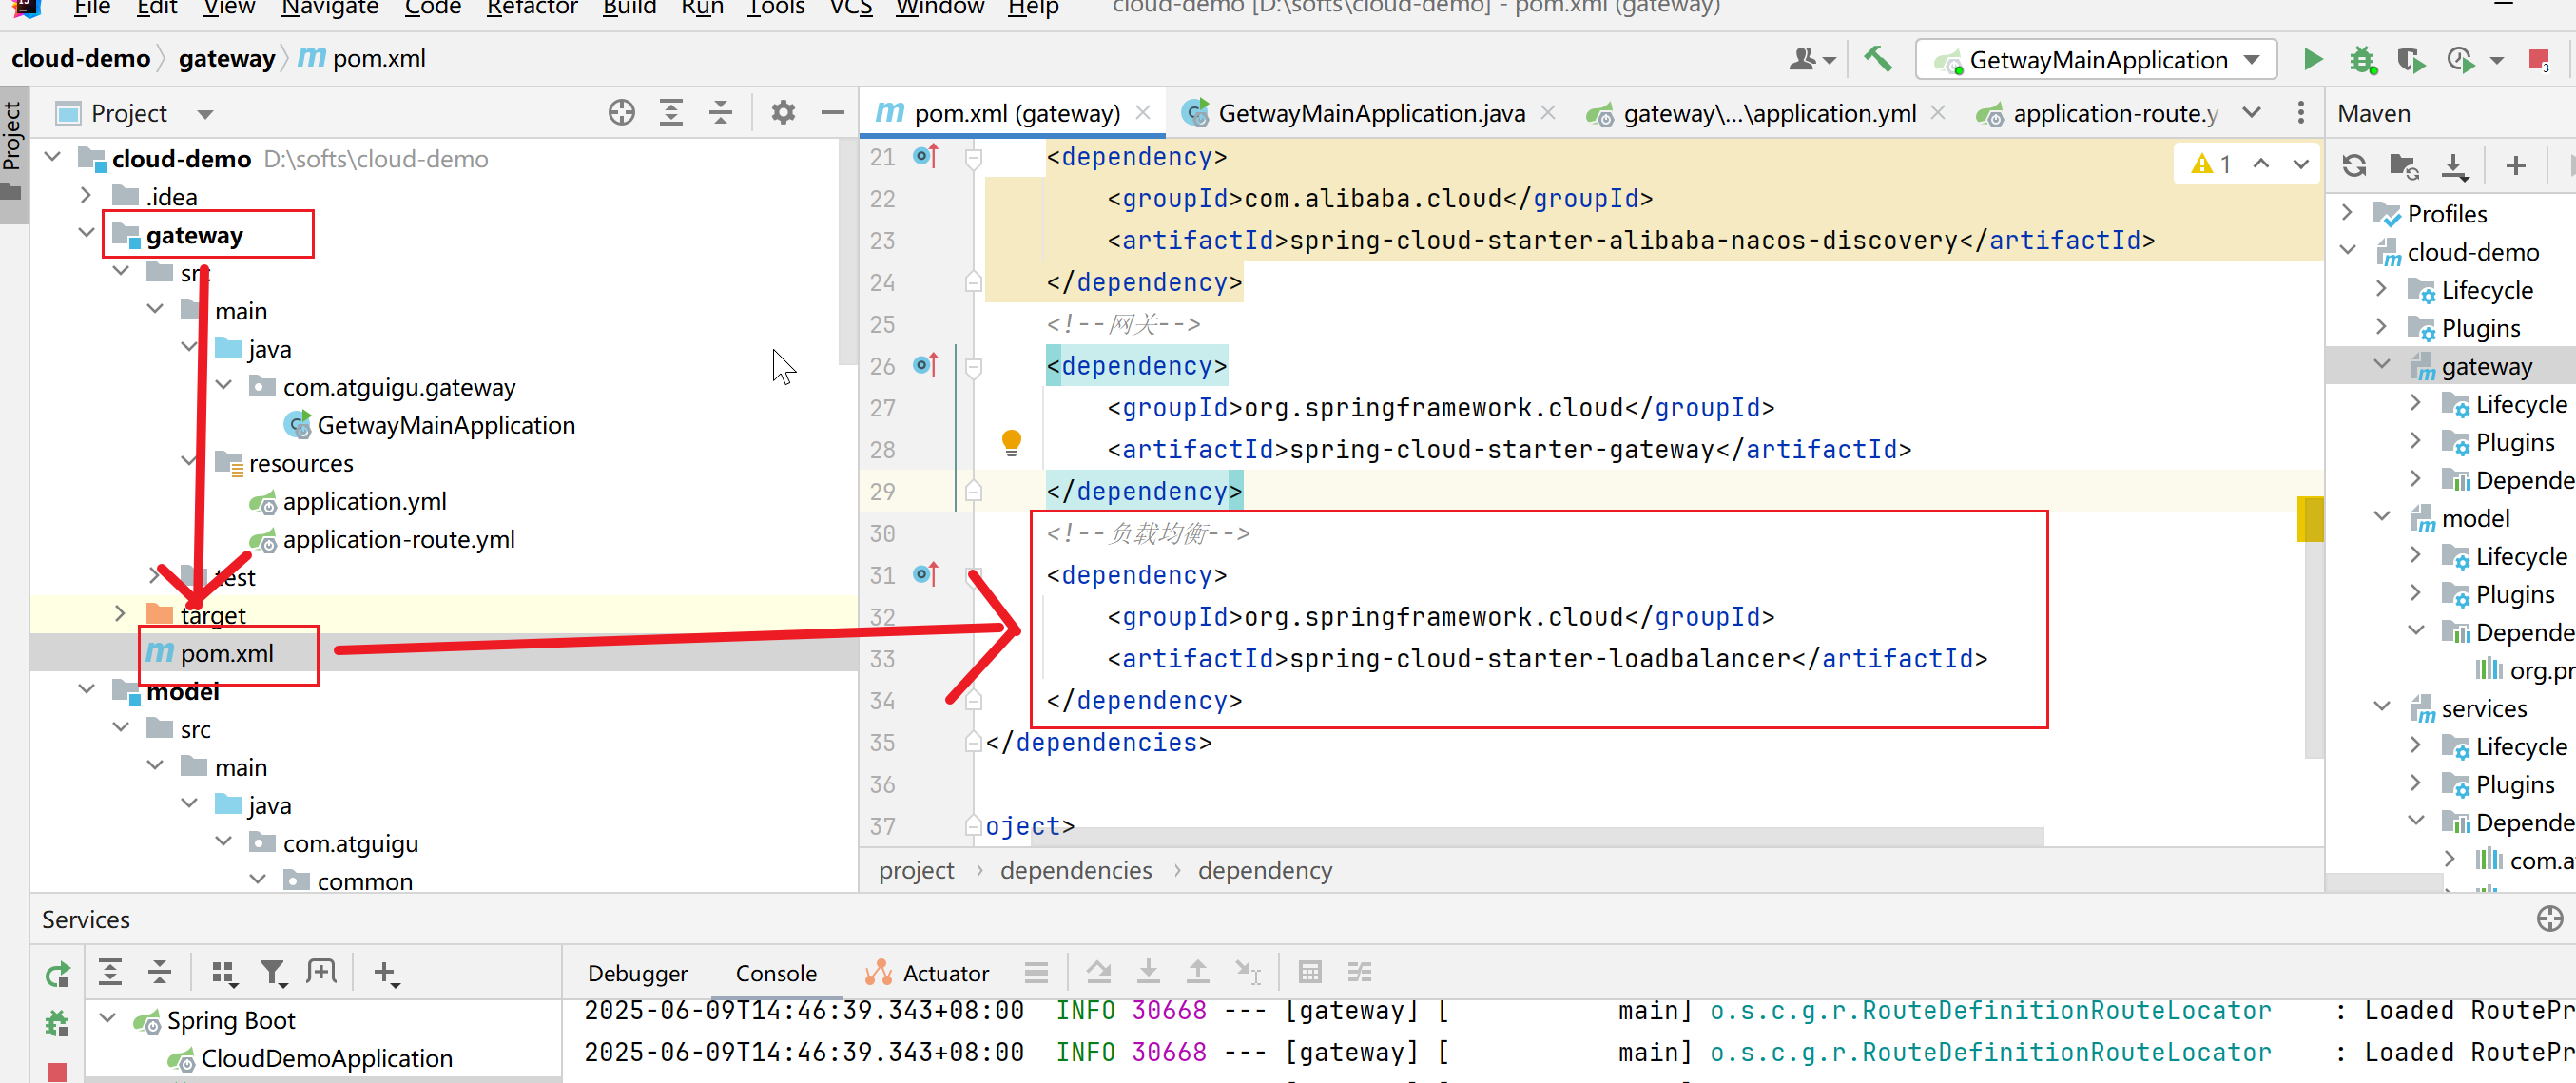
Task: Generate sources and update folders Maven icon
Action: coord(2404,165)
